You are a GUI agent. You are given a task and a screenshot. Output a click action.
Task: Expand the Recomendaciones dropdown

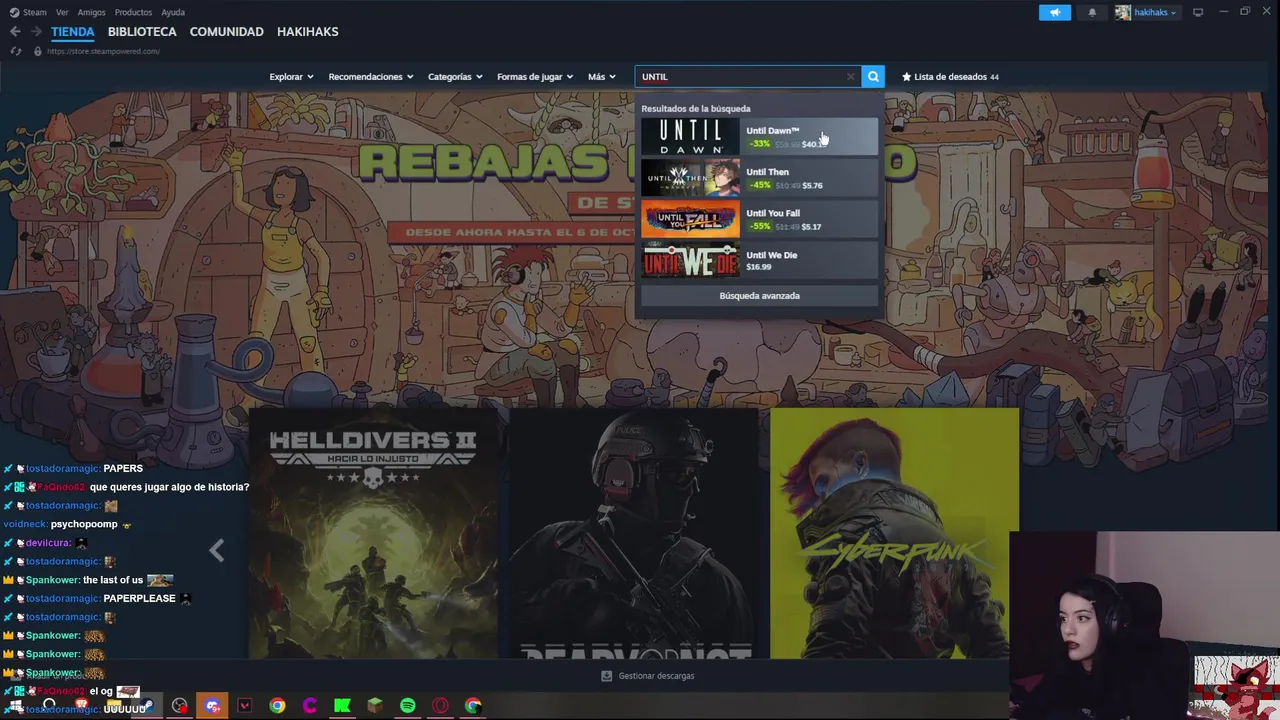click(371, 76)
